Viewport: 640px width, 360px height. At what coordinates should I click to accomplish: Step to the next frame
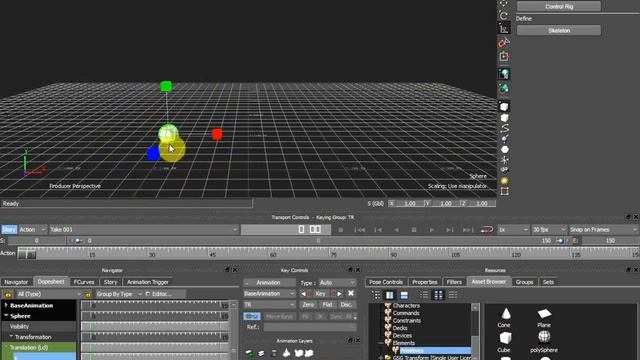pyautogui.click(x=449, y=230)
